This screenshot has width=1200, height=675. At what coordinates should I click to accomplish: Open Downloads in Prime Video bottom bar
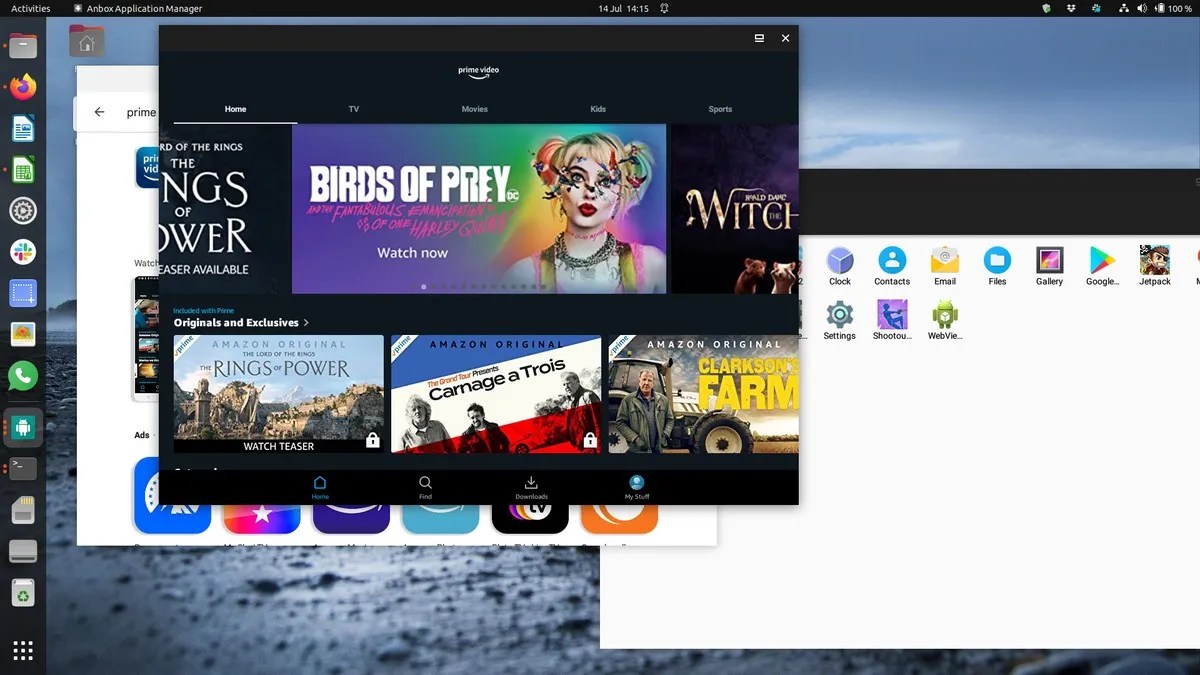click(531, 485)
